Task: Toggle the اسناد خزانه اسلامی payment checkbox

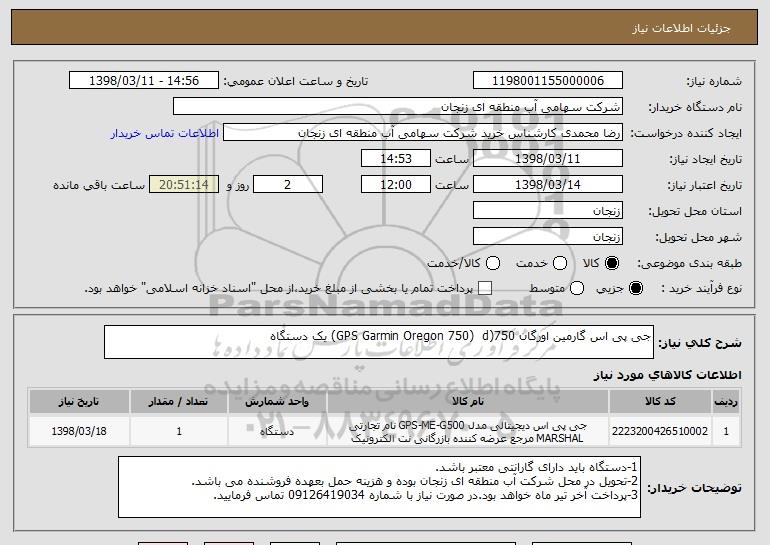Action: tap(485, 288)
